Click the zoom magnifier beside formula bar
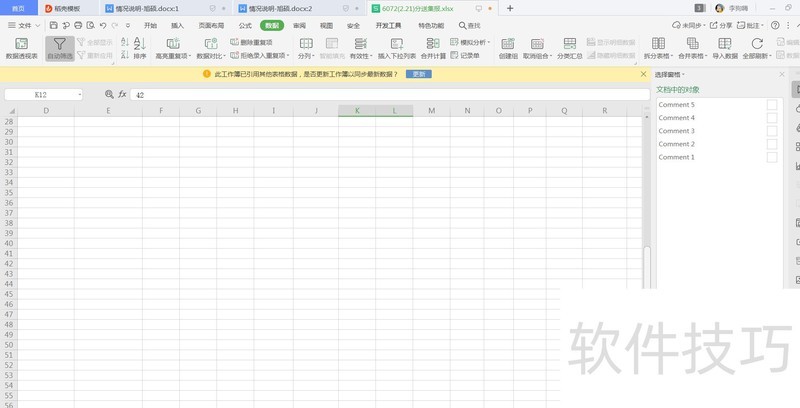This screenshot has width=800, height=408. pos(109,94)
